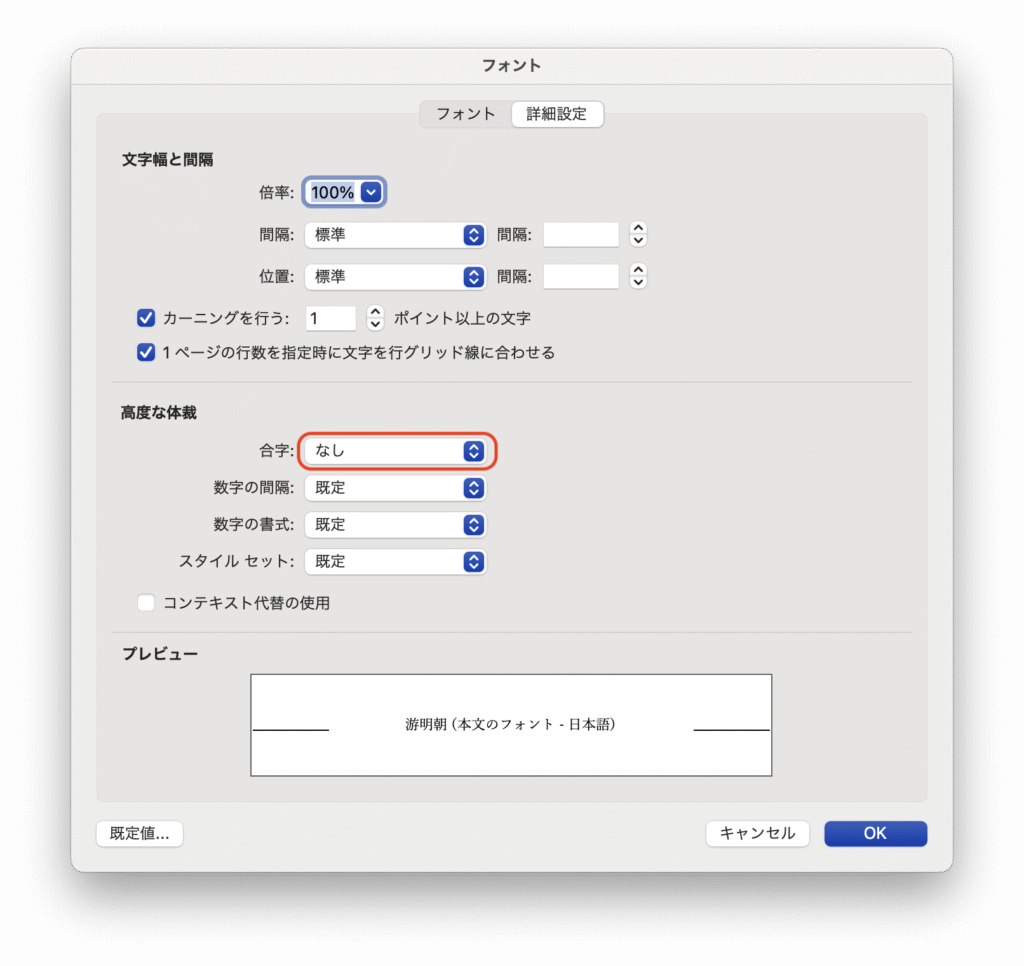Open the 数字の間隔 dropdown

(x=395, y=489)
